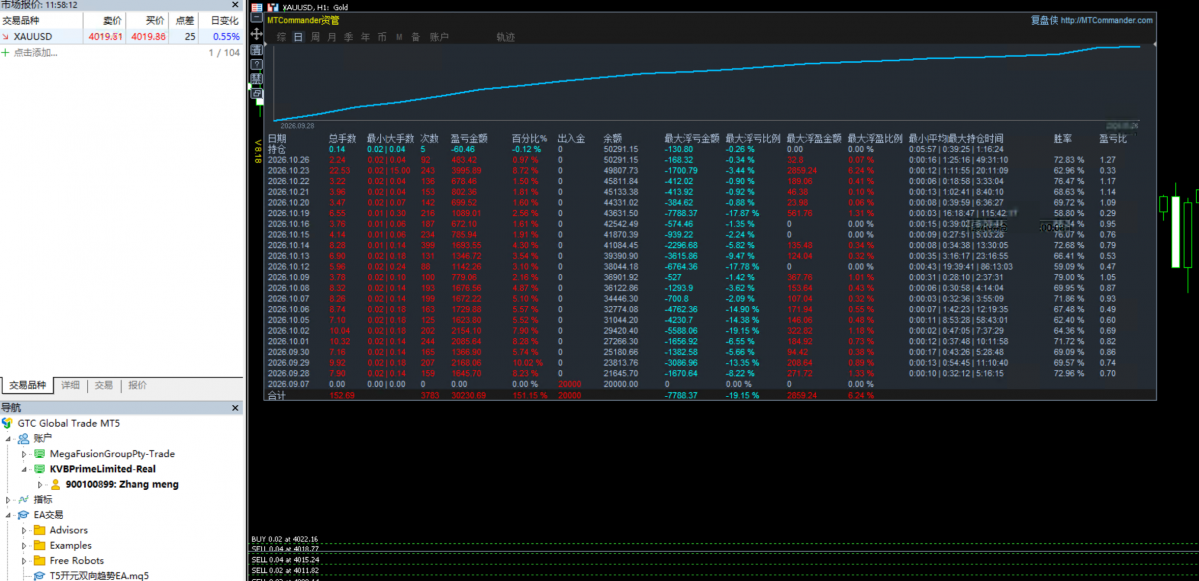The width and height of the screenshot is (1199, 581).
Task: Select the 交易品种 tab in Market Watch
Action: pos(28,385)
